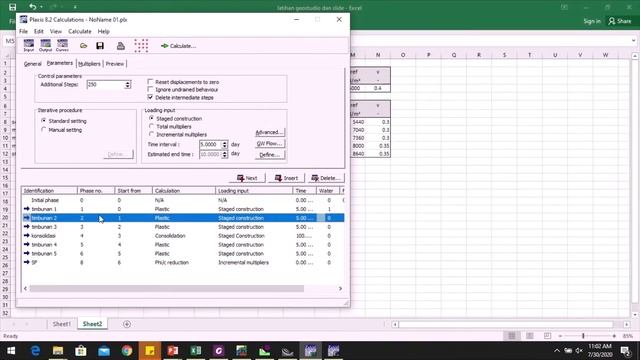This screenshot has width=640, height=360.
Task: Click the Time interval value field
Action: pyautogui.click(x=210, y=144)
